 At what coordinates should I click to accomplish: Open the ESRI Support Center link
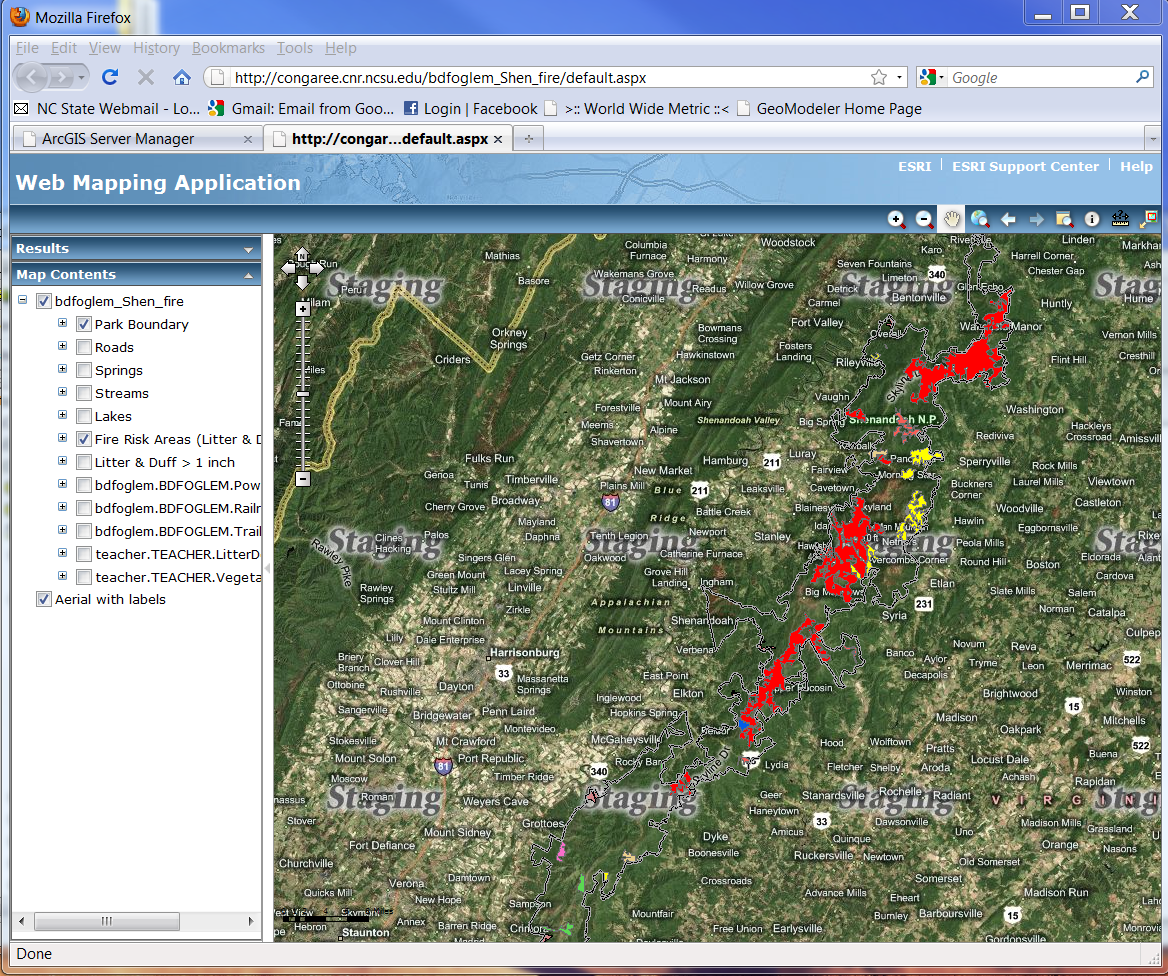pyautogui.click(x=1025, y=167)
